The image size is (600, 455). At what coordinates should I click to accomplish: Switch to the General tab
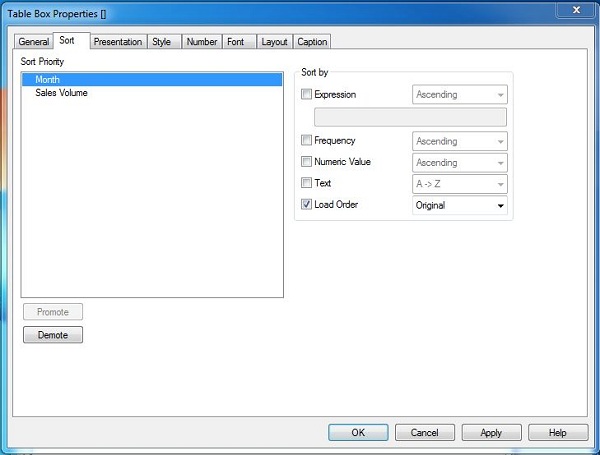[33, 42]
